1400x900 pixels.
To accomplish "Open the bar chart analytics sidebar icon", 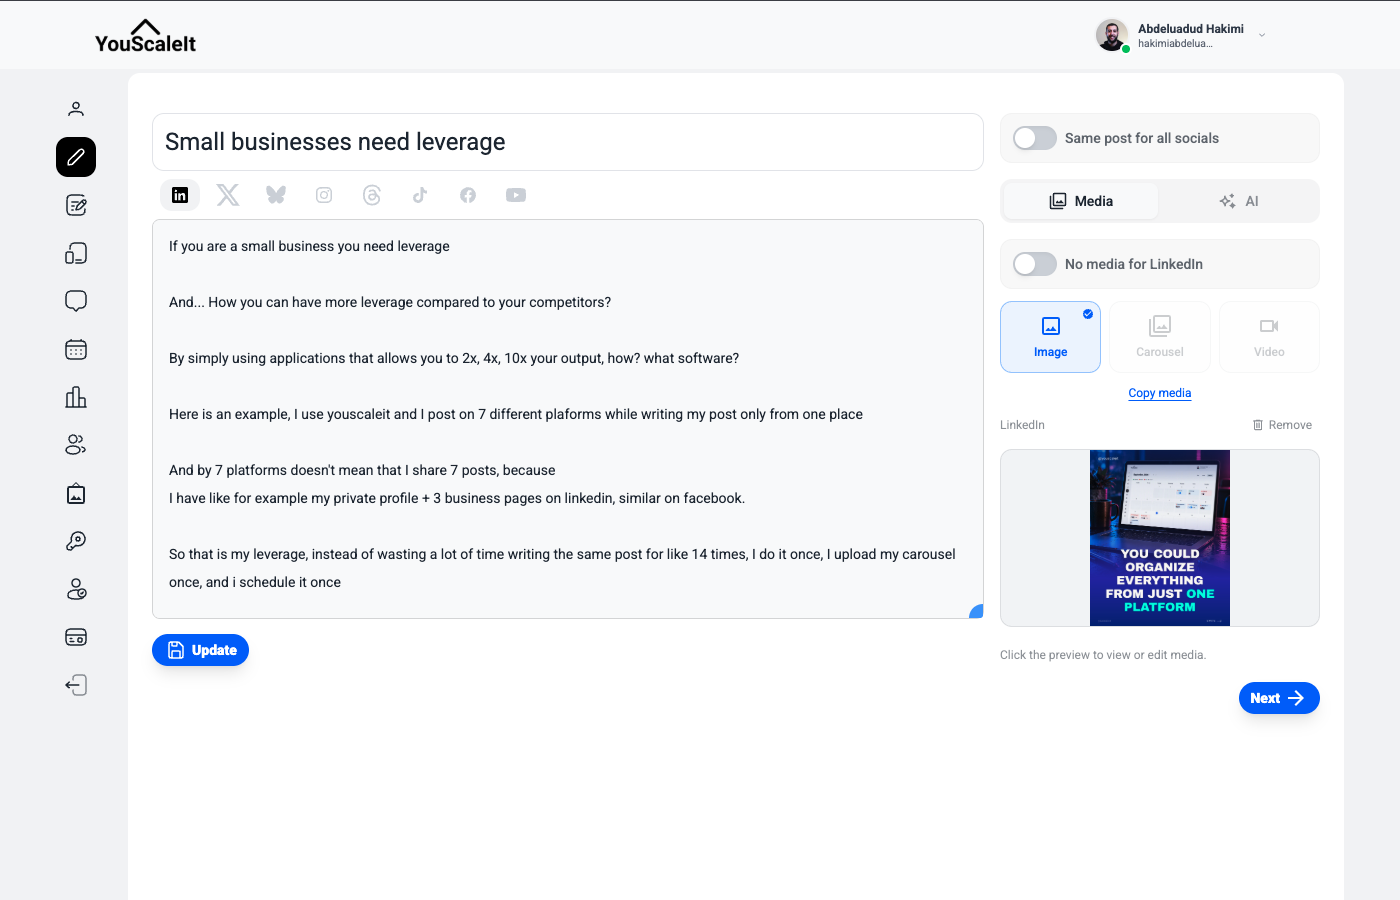I will coord(76,397).
